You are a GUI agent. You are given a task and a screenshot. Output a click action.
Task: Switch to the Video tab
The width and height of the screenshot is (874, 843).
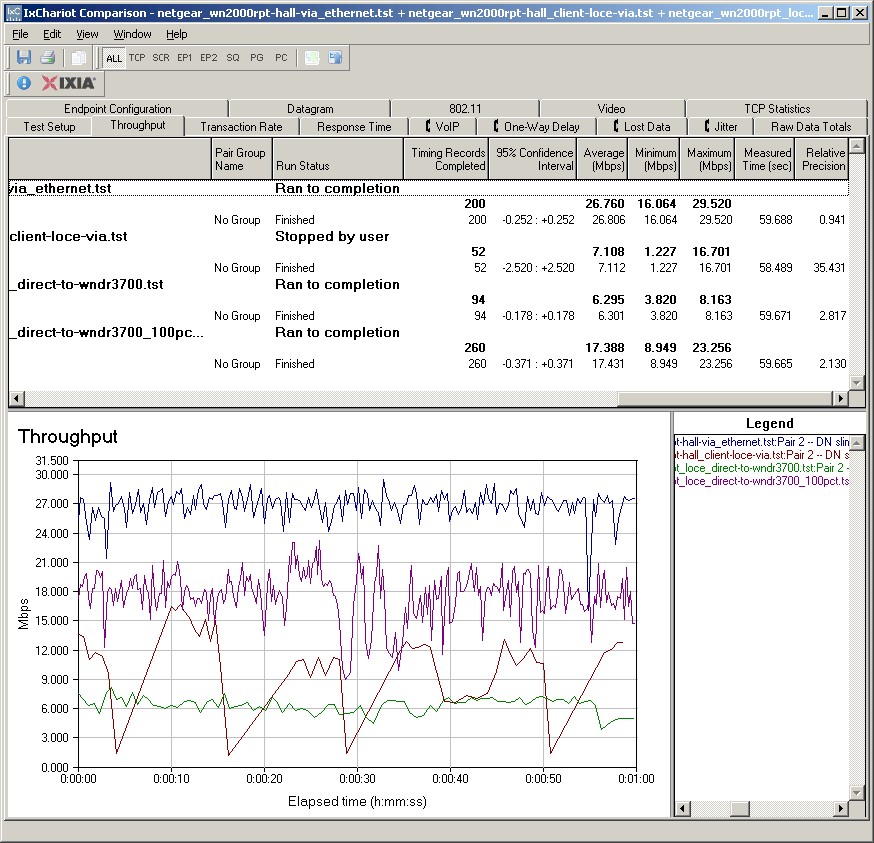coord(611,109)
